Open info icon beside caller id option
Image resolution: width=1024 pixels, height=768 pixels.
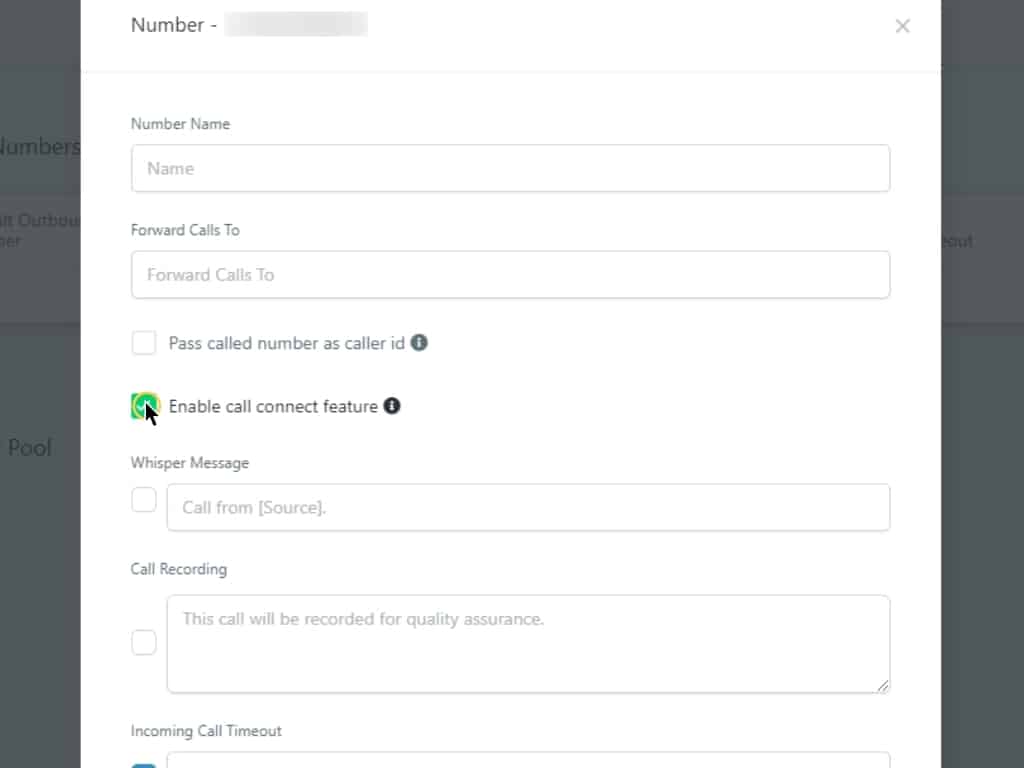pyautogui.click(x=420, y=342)
